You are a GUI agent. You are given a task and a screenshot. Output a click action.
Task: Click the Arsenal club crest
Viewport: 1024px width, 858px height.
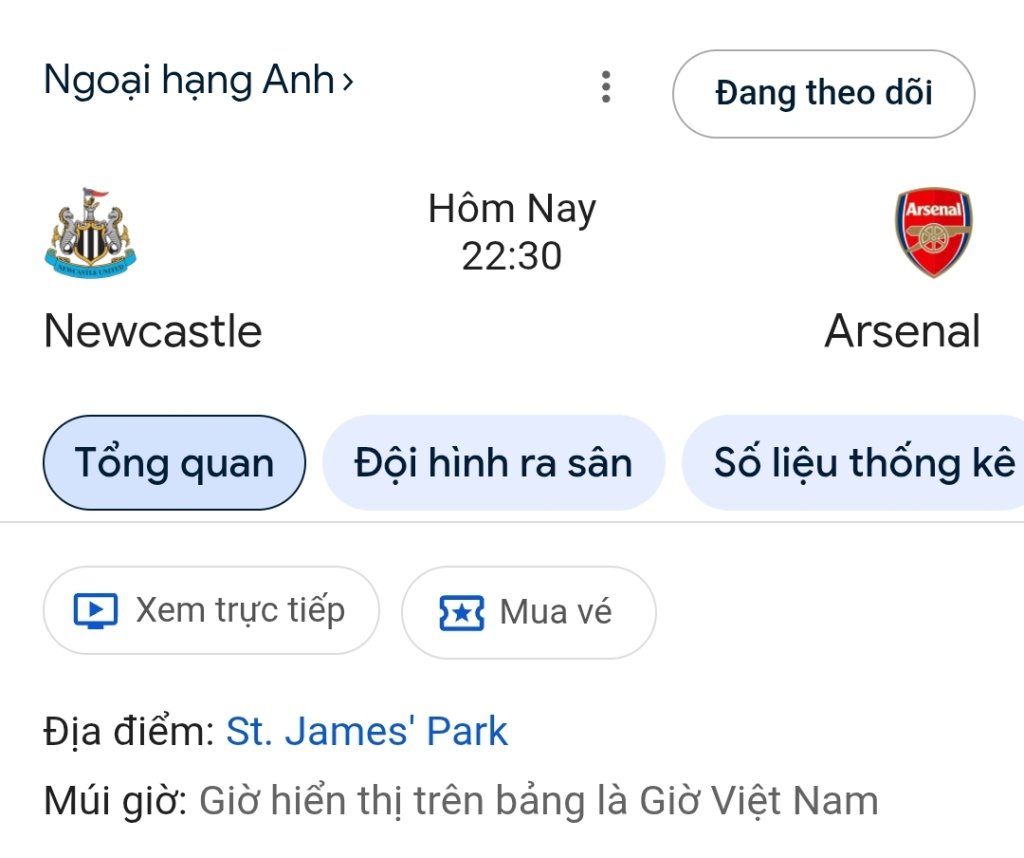[933, 233]
